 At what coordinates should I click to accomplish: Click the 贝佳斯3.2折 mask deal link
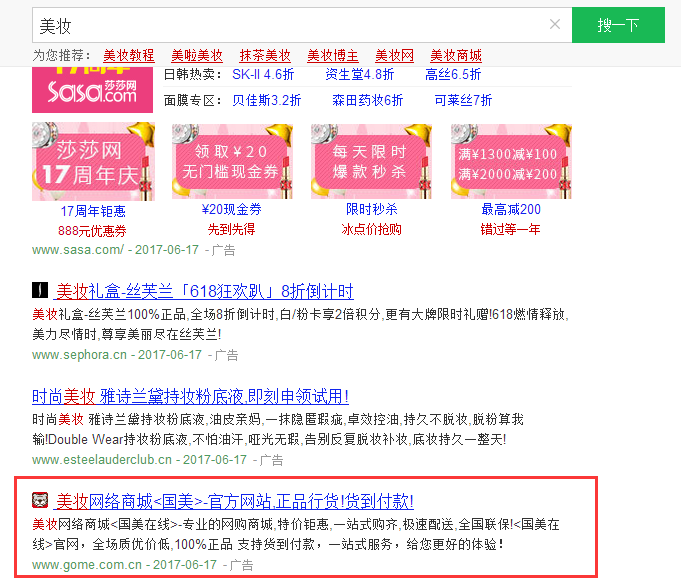(266, 101)
